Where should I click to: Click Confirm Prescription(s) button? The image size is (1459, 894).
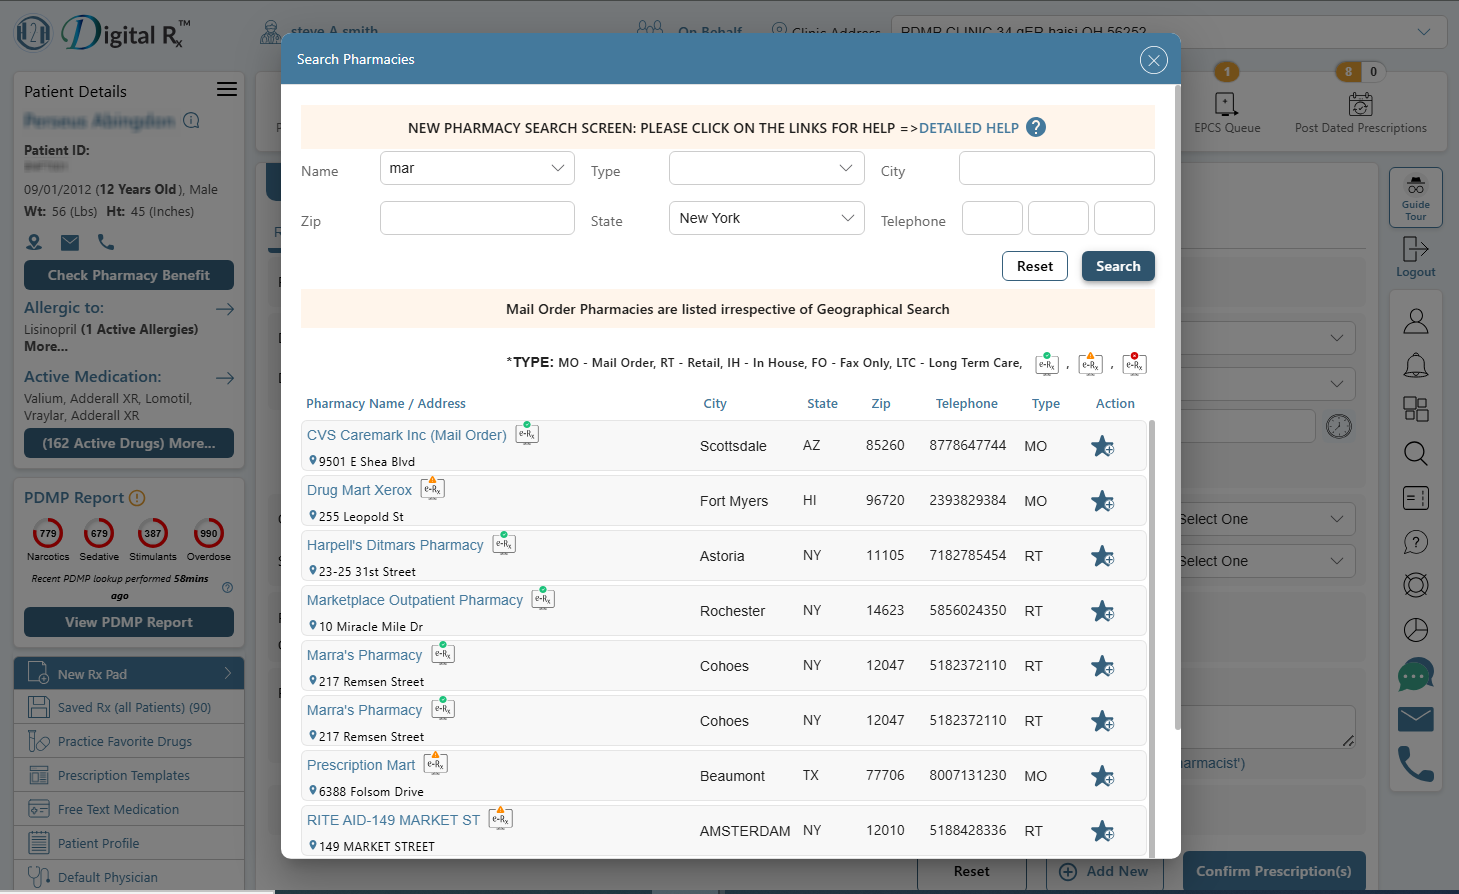click(x=1273, y=871)
